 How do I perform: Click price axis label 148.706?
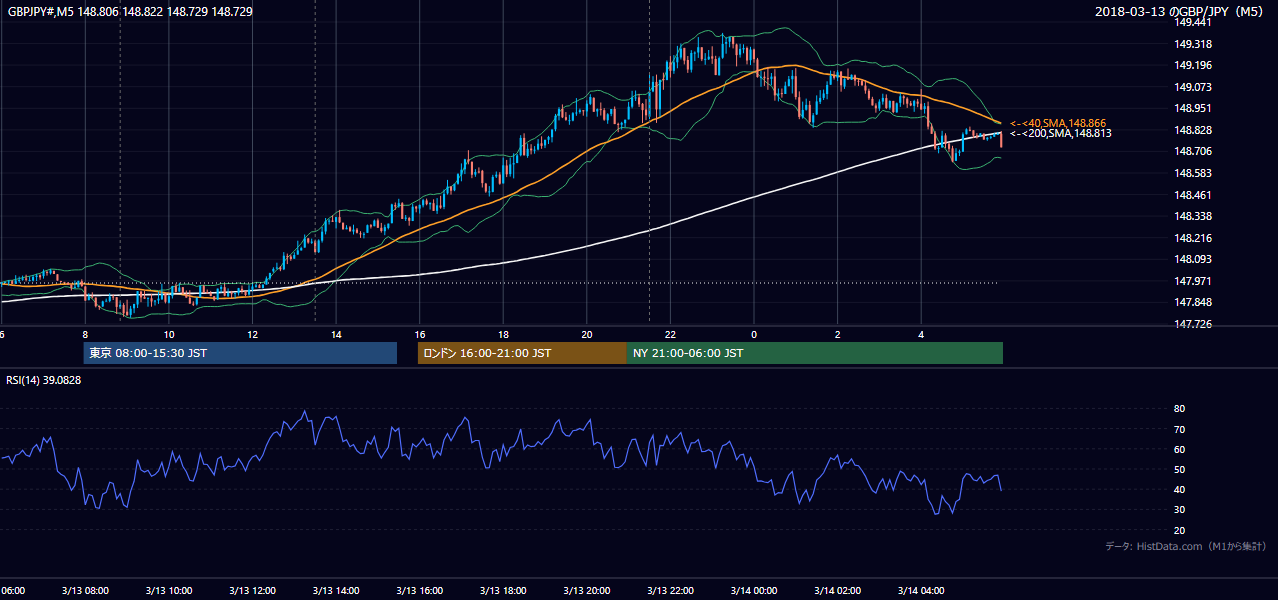pos(1193,151)
